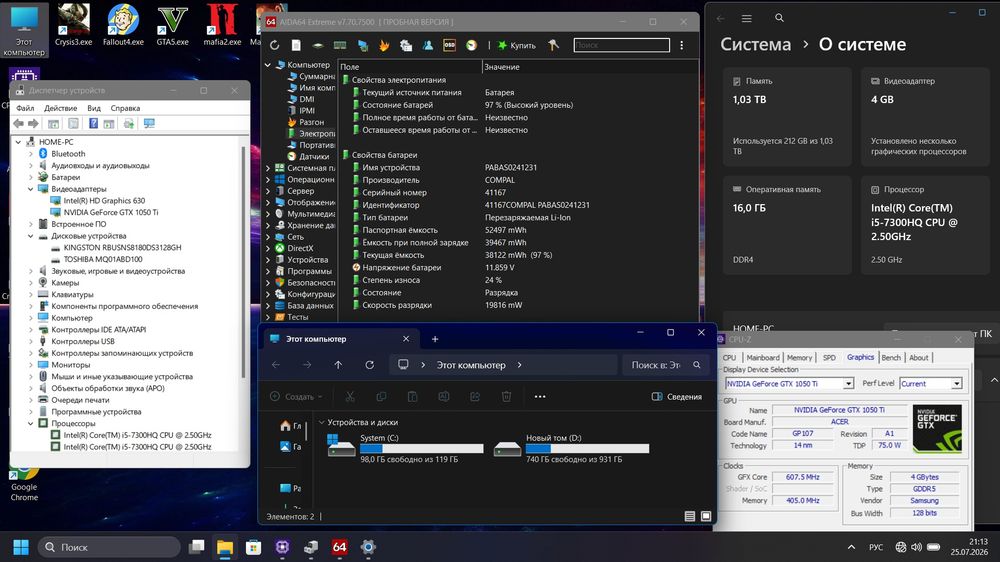1000x562 pixels.
Task: Open the CPU-Z Perf Level dropdown
Action: point(957,383)
